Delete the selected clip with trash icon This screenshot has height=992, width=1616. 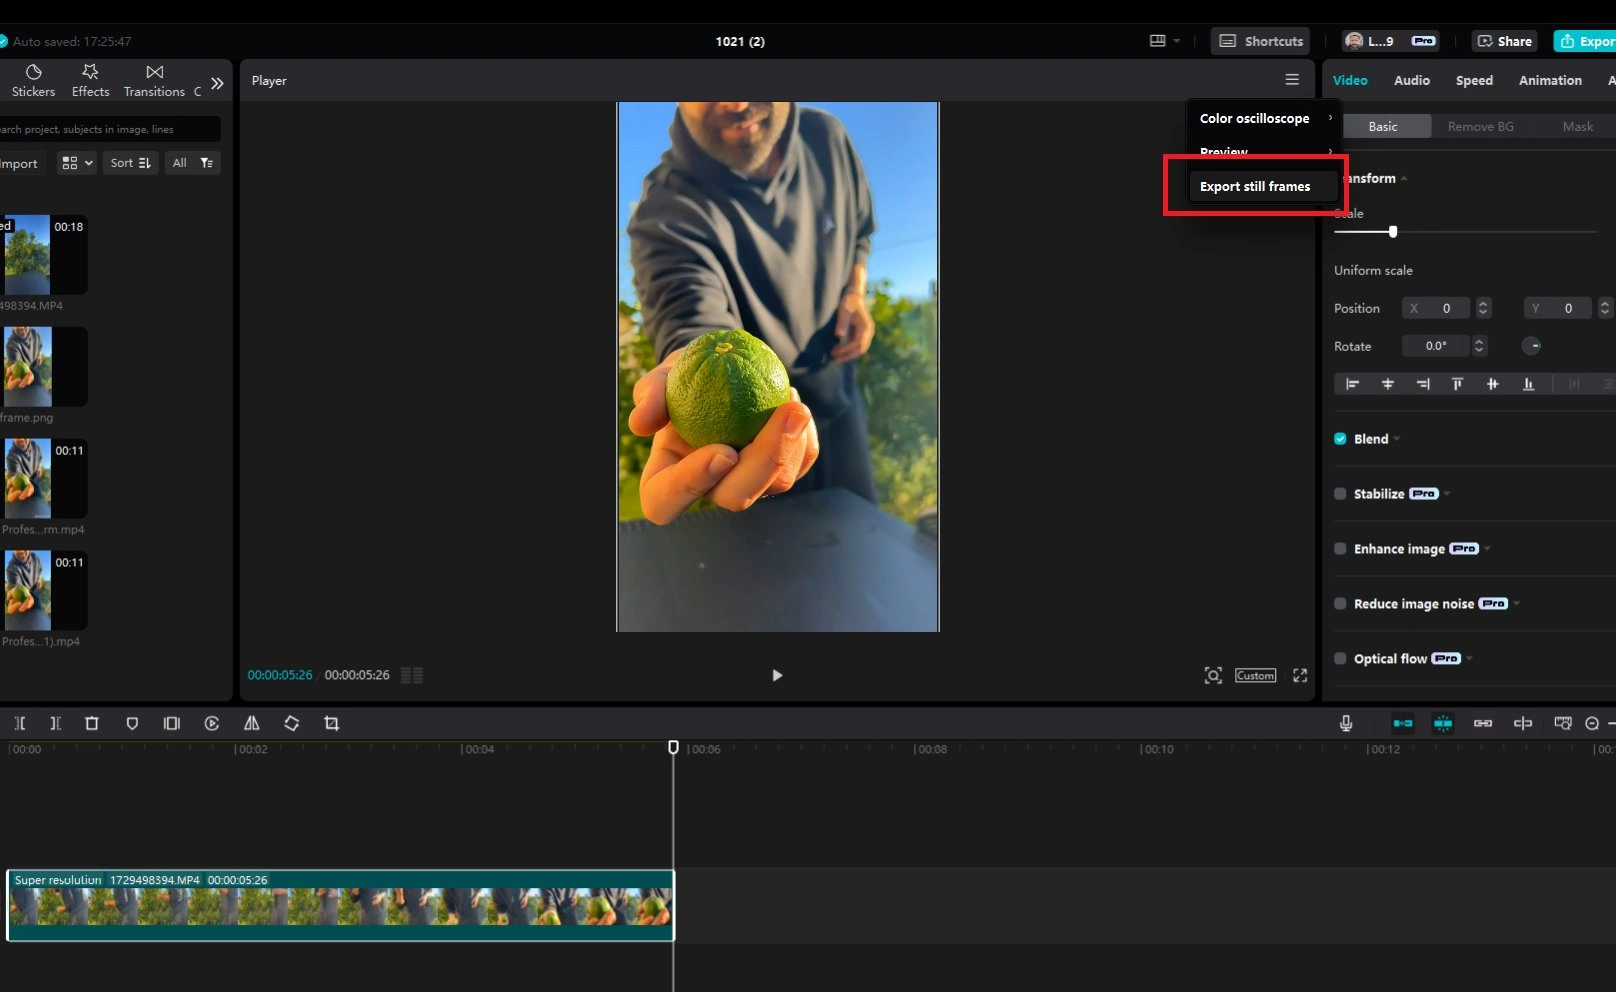pos(92,723)
